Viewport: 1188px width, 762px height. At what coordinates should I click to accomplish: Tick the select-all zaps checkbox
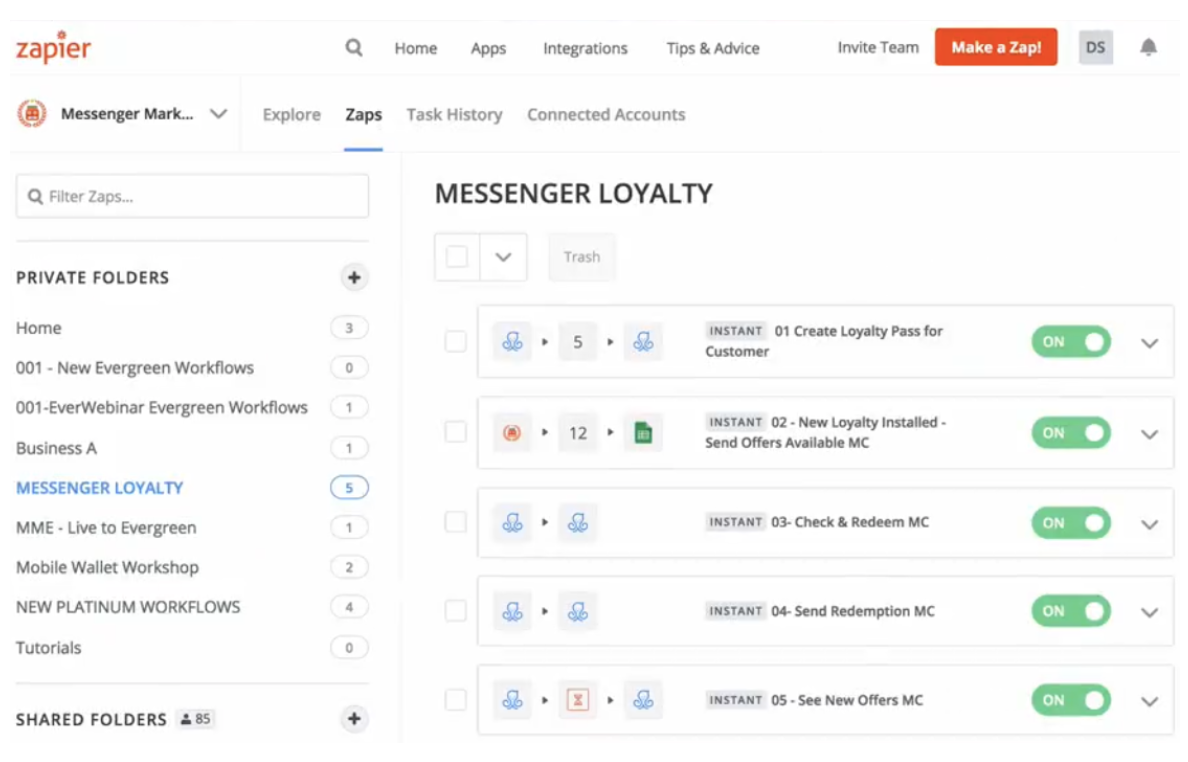(x=457, y=257)
